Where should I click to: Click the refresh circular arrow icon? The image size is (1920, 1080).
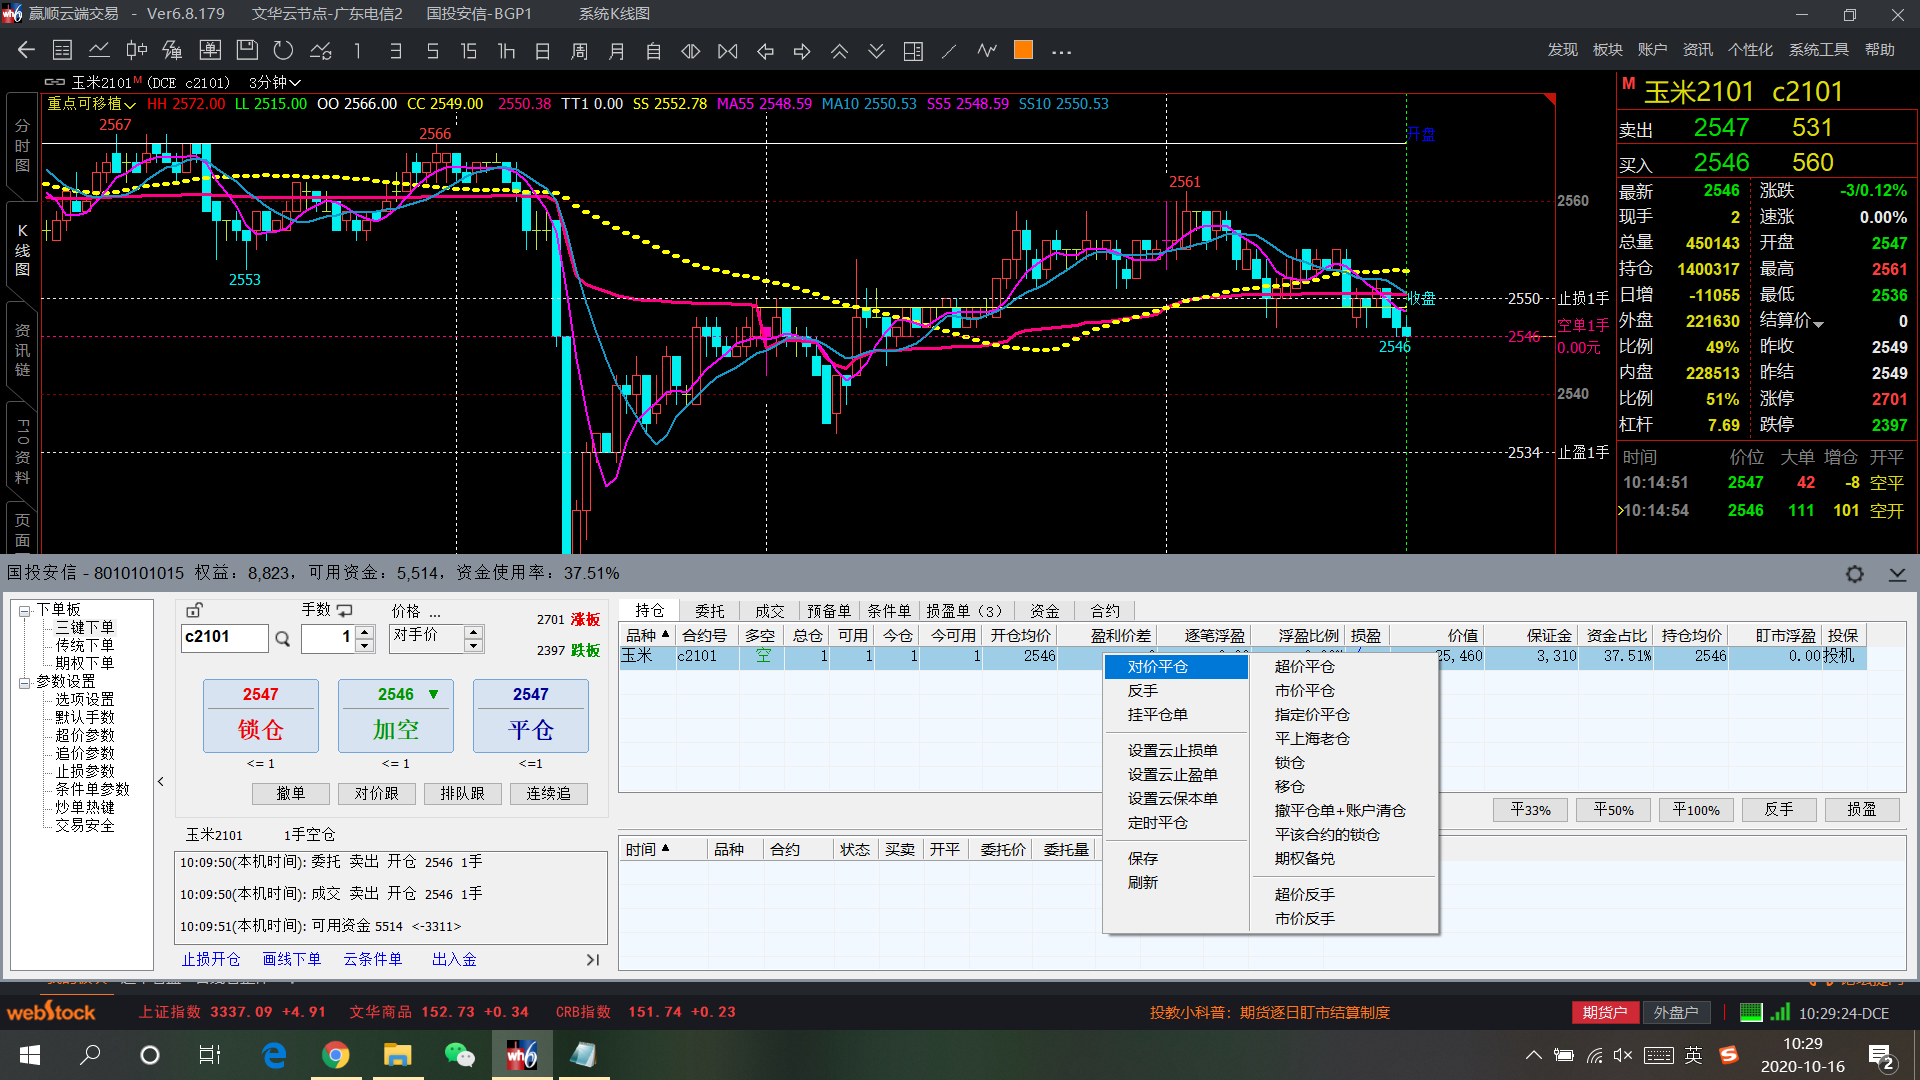284,50
